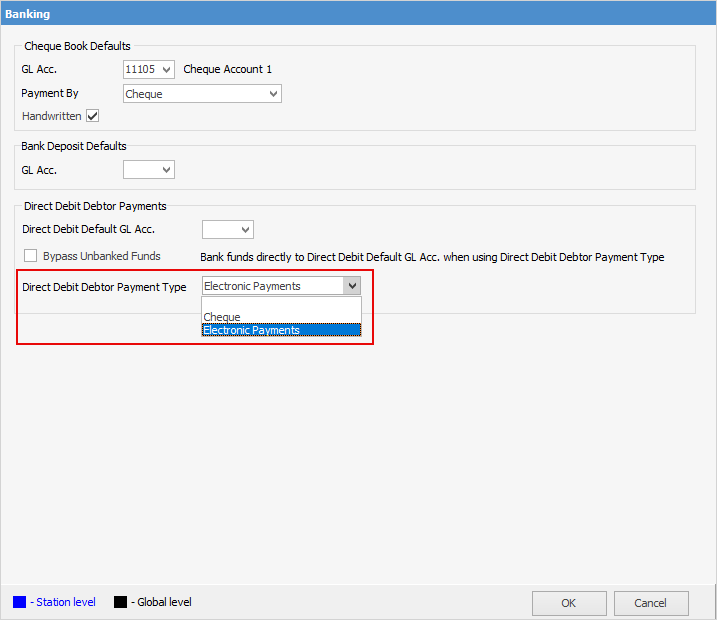The height and width of the screenshot is (620, 717).
Task: Click the Handwritten label
Action: (x=52, y=116)
